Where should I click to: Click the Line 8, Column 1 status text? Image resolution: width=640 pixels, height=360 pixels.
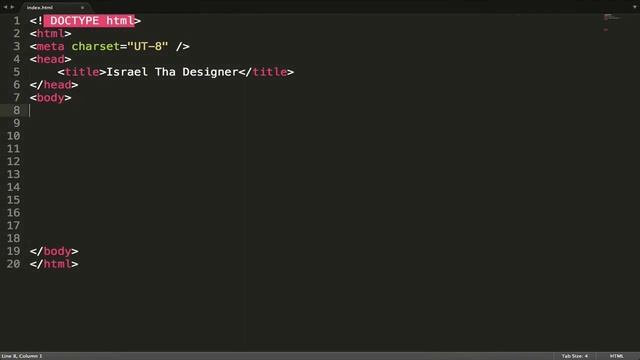click(22, 356)
